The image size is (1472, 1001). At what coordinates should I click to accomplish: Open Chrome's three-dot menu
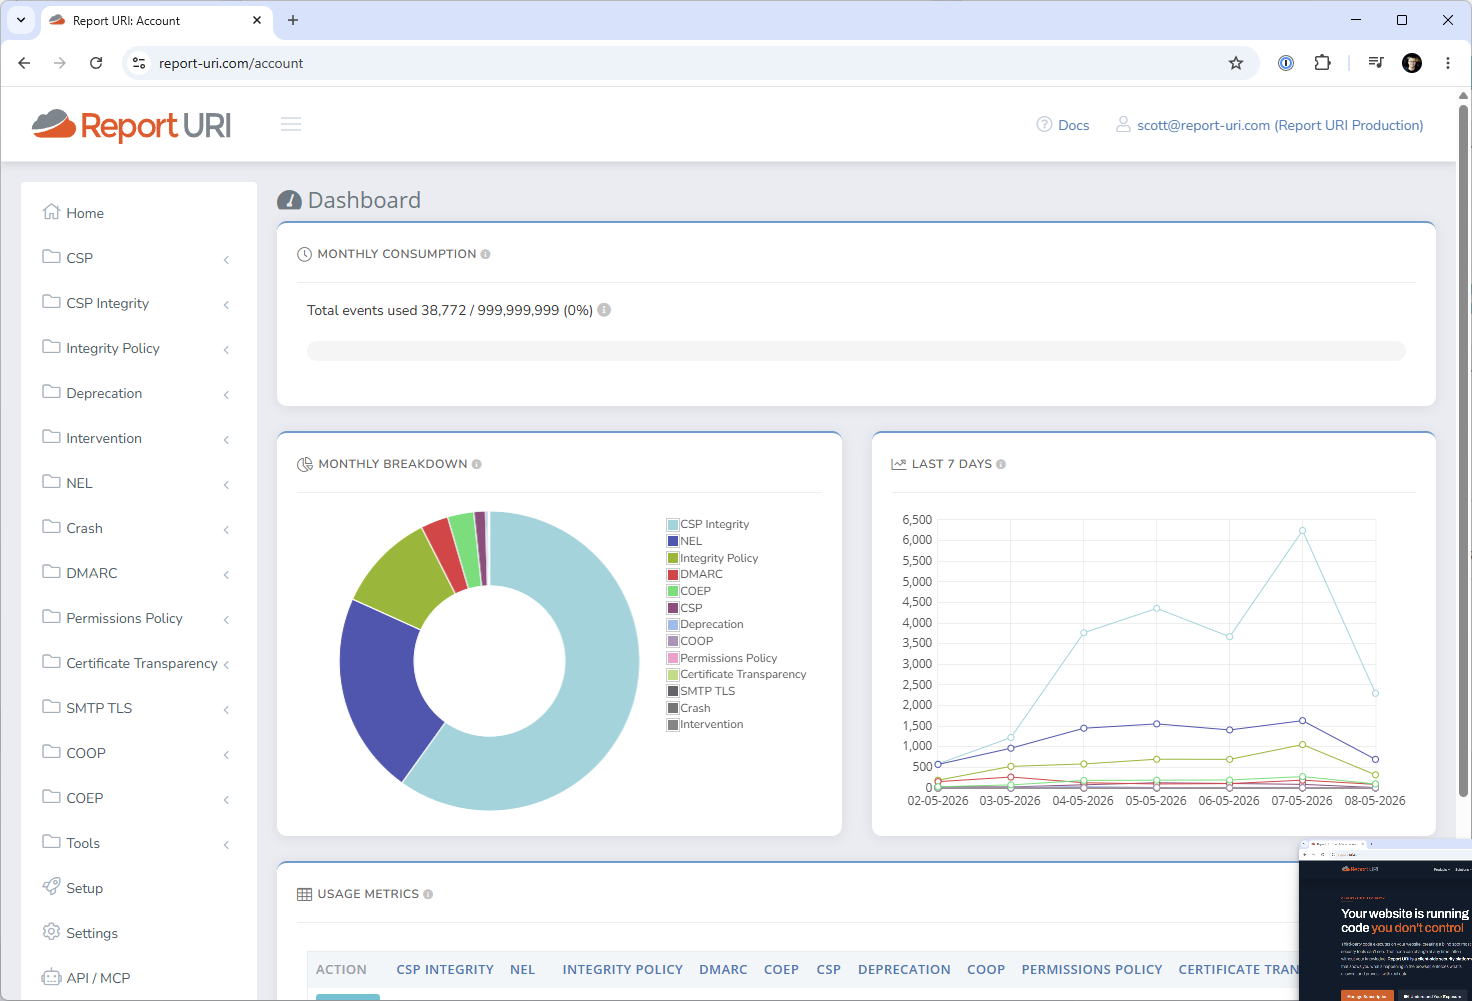(1448, 63)
